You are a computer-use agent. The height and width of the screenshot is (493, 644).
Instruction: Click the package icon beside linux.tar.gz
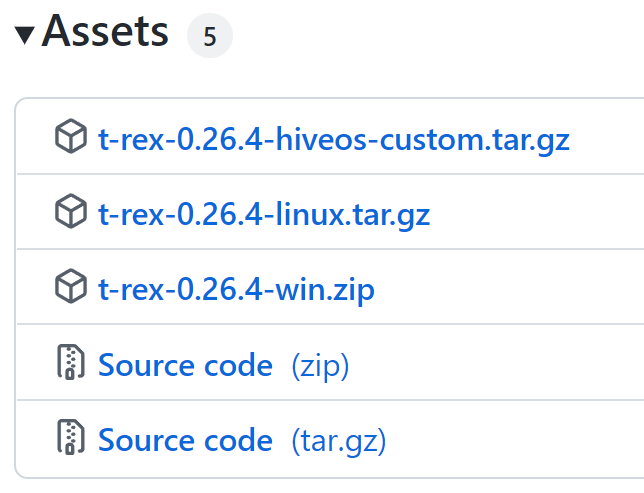(70, 213)
